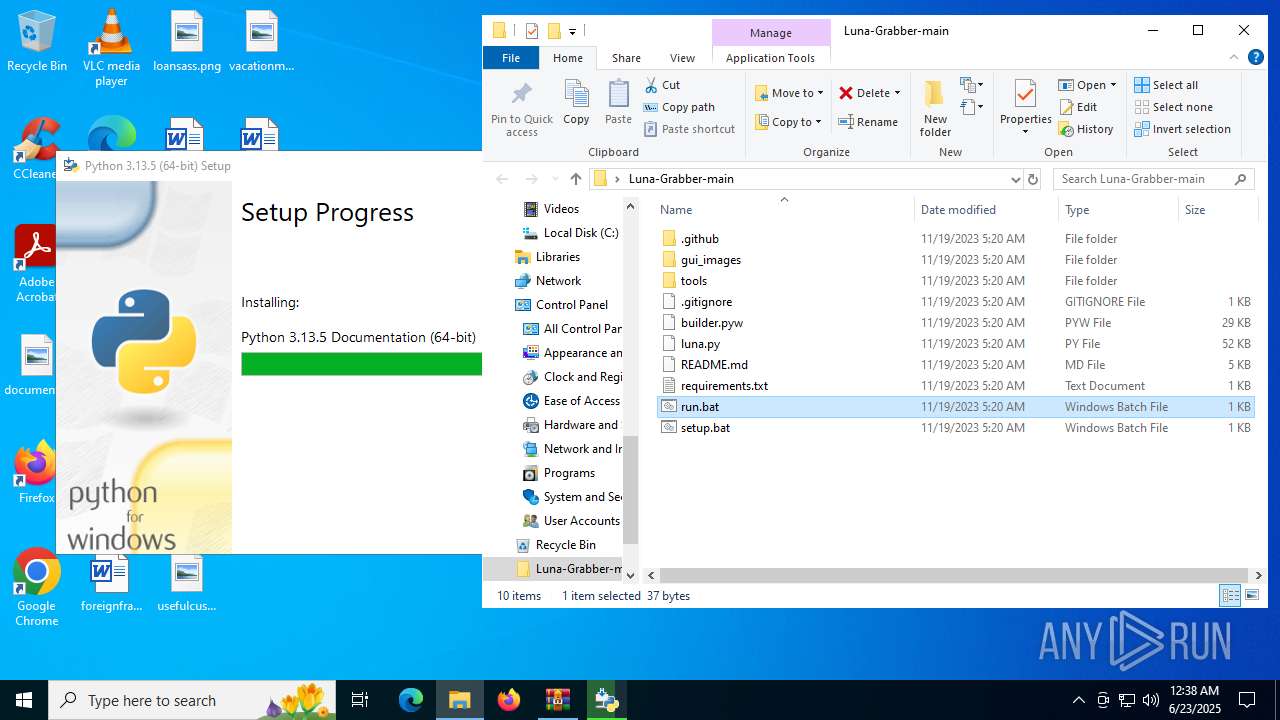The image size is (1280, 720).
Task: Switch to the Home ribbon tab
Action: click(568, 58)
